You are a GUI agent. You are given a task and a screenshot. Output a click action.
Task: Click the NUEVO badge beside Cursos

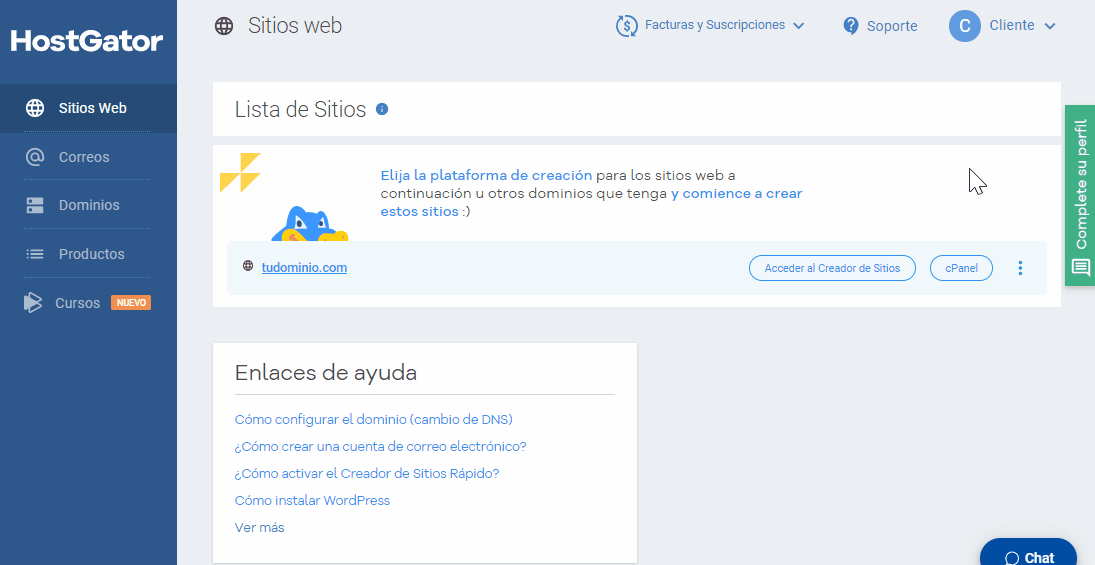(131, 303)
